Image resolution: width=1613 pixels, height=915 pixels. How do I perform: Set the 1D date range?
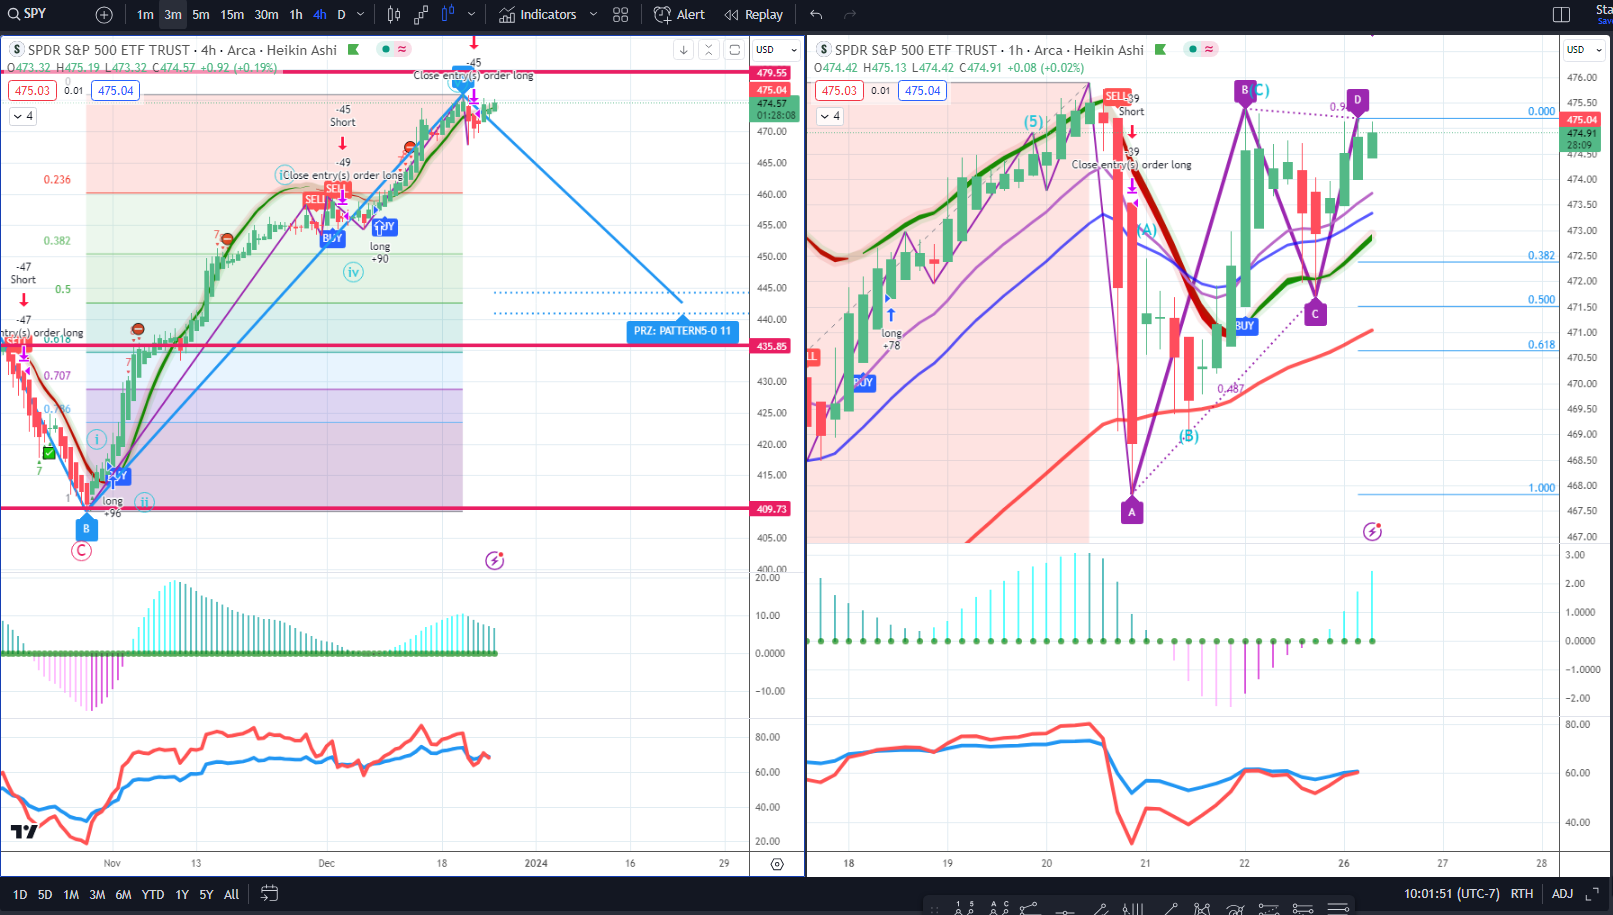point(19,895)
